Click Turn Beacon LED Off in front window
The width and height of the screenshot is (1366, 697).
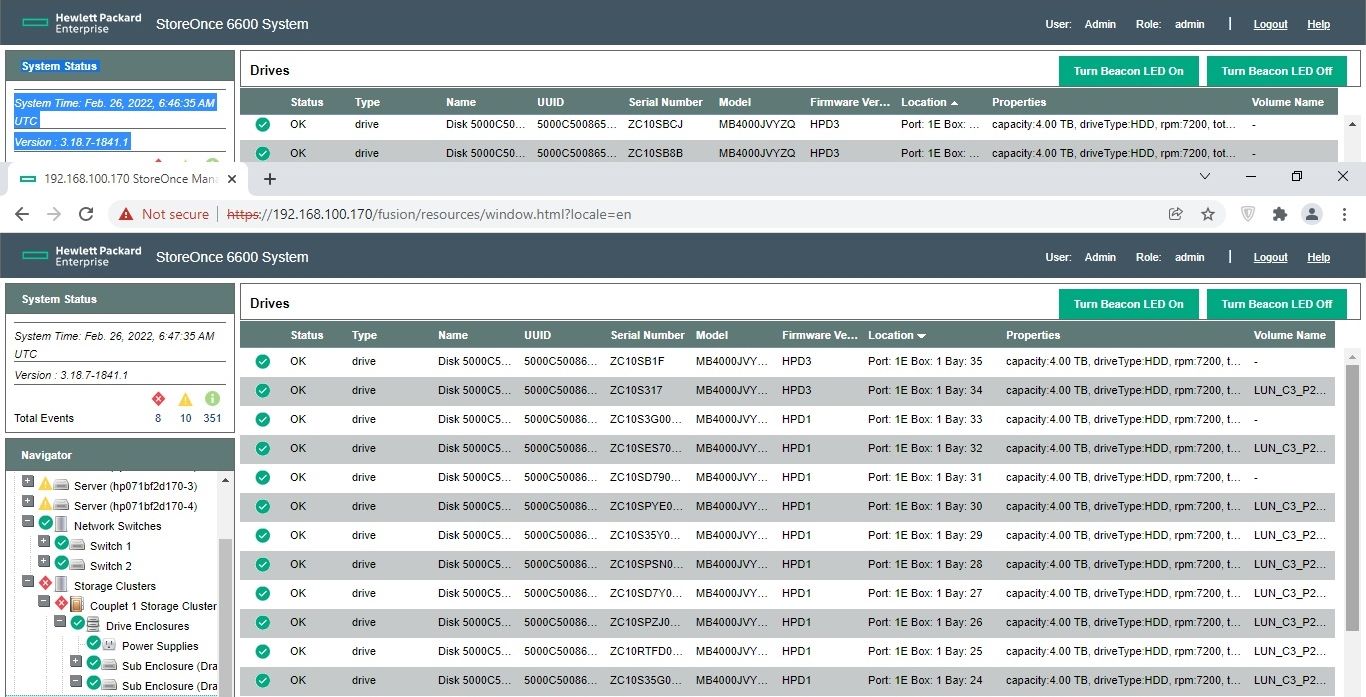click(x=1276, y=304)
